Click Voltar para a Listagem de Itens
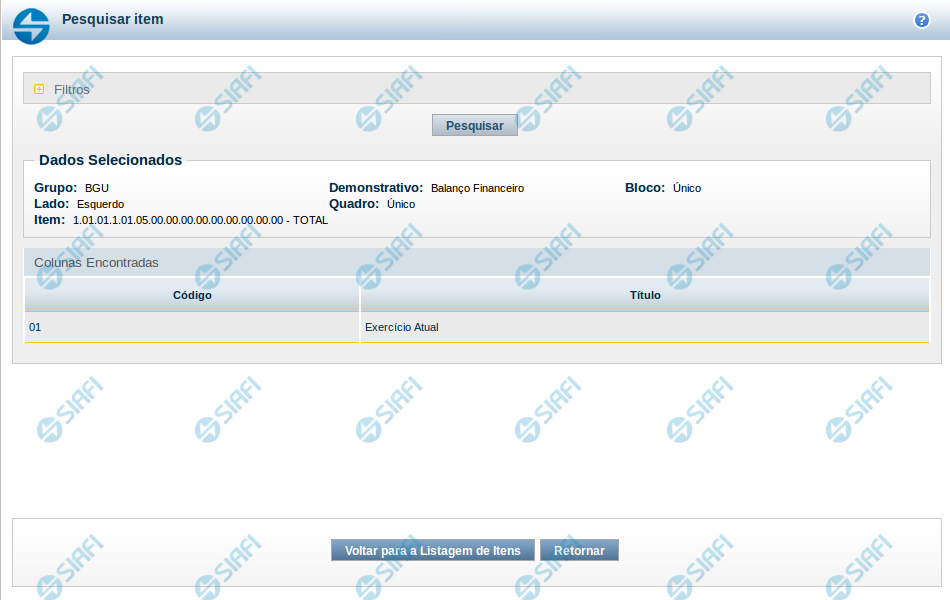The image size is (950, 600). [432, 551]
